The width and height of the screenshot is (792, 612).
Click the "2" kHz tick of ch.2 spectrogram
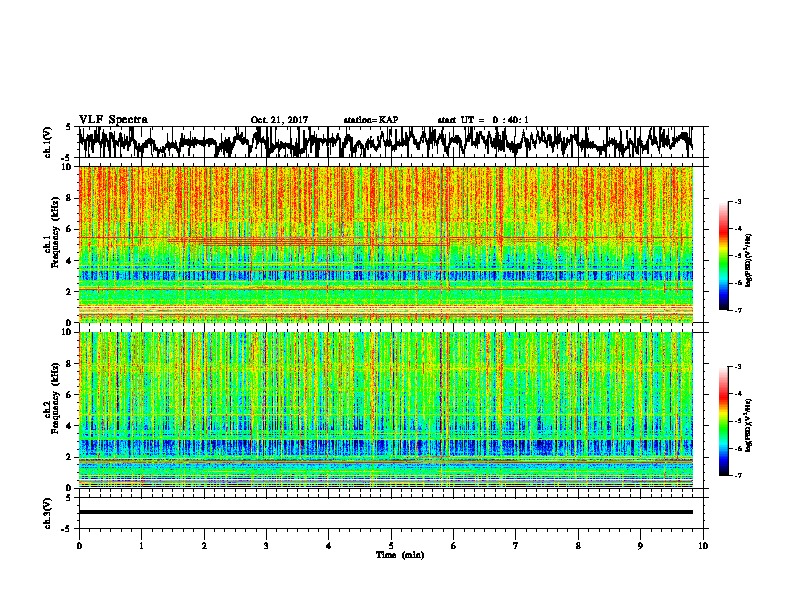(70, 457)
